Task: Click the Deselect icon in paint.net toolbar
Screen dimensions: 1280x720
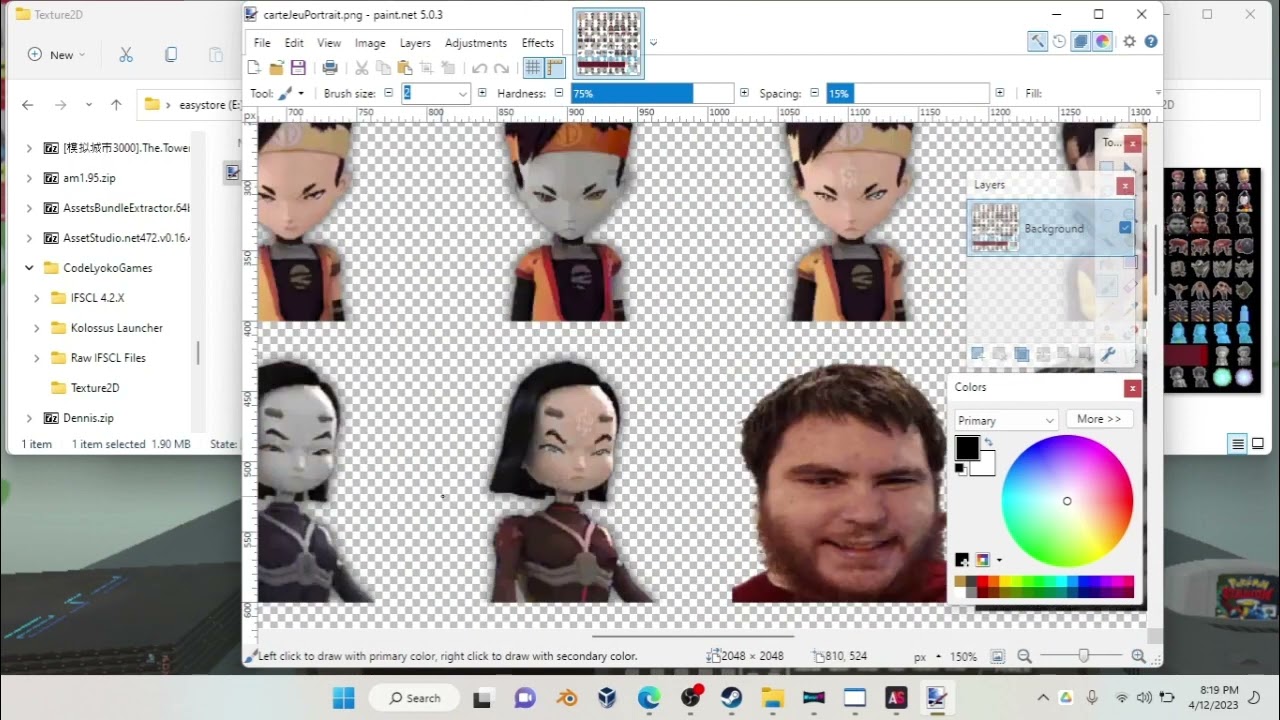Action: pyautogui.click(x=448, y=68)
